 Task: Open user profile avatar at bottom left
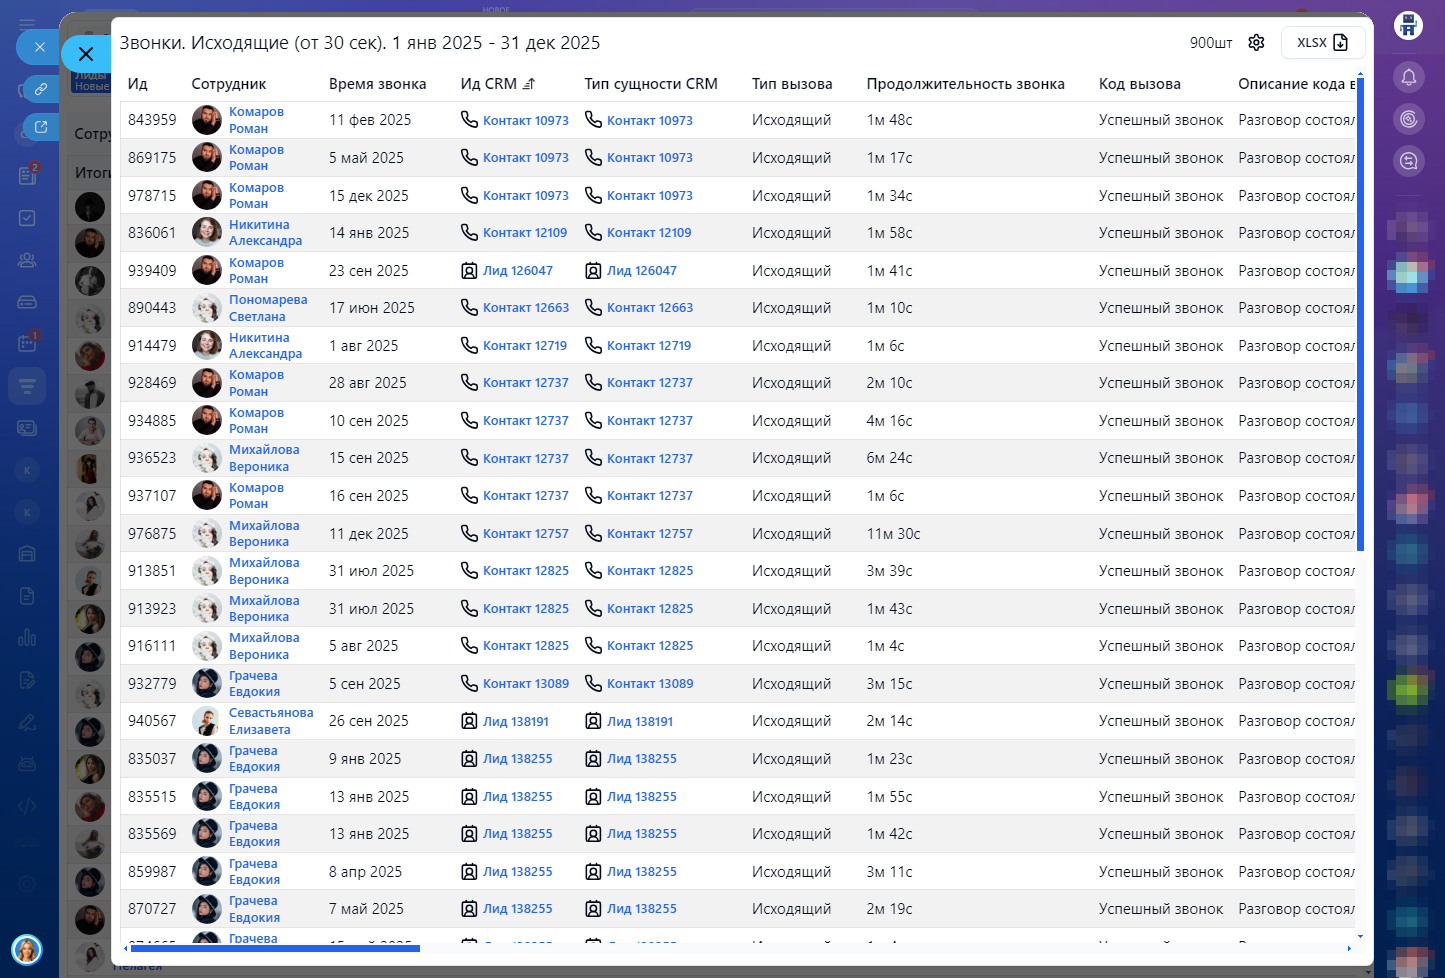pos(27,949)
